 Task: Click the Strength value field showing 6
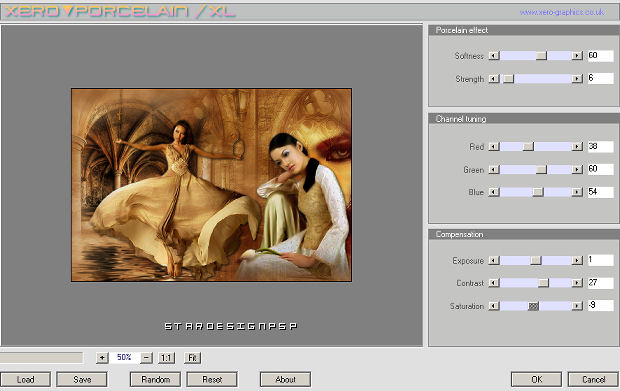pos(600,78)
